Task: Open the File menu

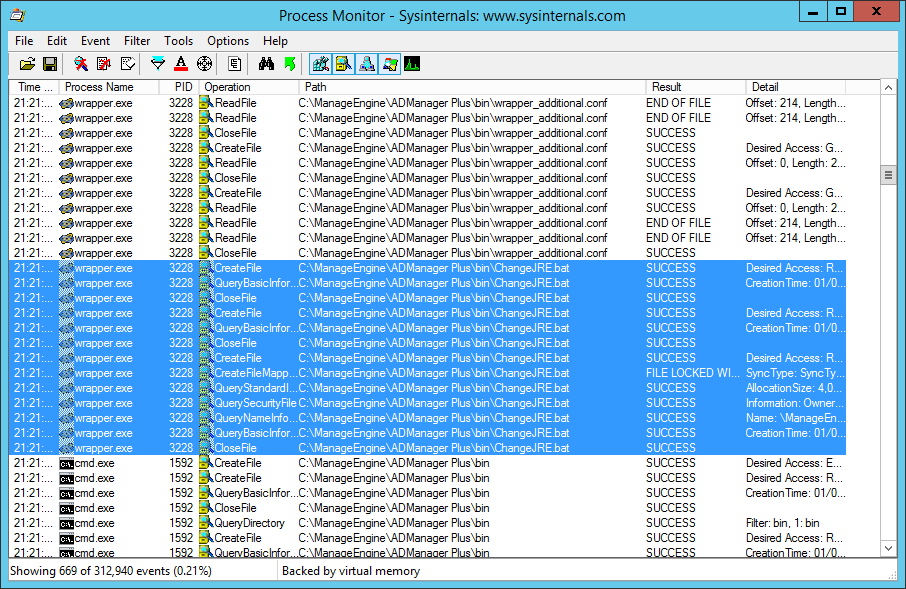Action: [x=24, y=41]
